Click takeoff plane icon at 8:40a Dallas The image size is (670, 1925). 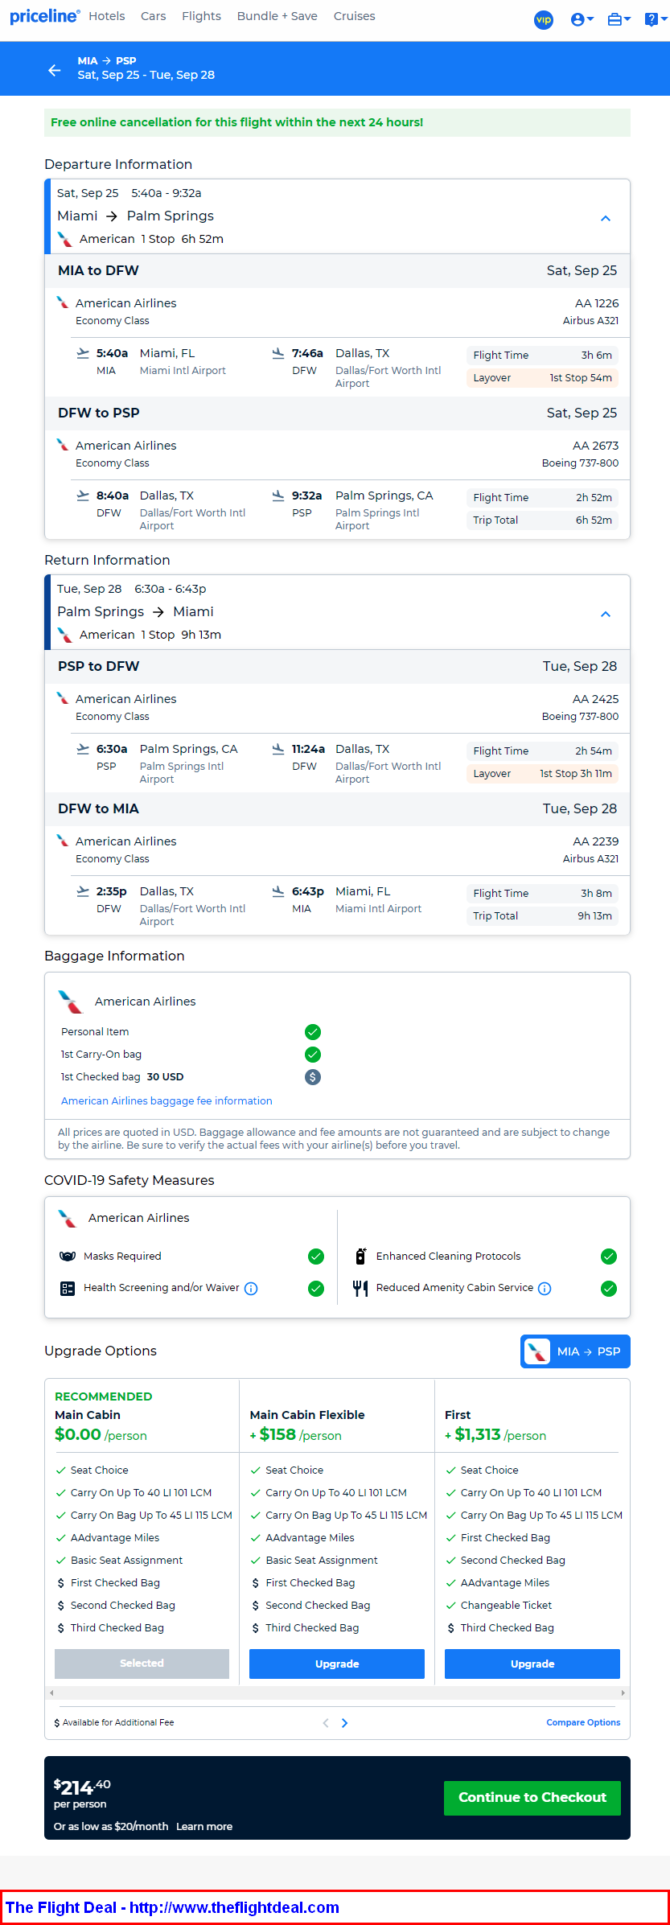pyautogui.click(x=83, y=495)
